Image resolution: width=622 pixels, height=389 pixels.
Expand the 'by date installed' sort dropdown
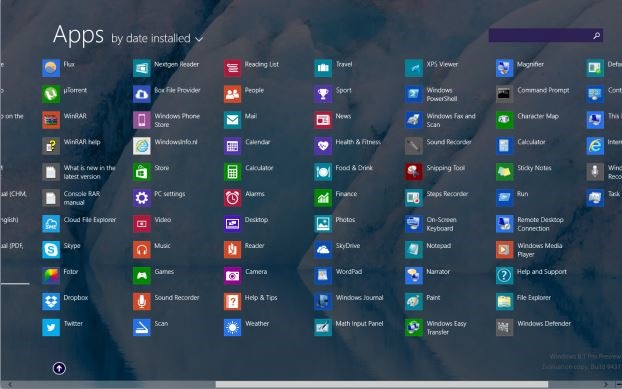point(157,38)
